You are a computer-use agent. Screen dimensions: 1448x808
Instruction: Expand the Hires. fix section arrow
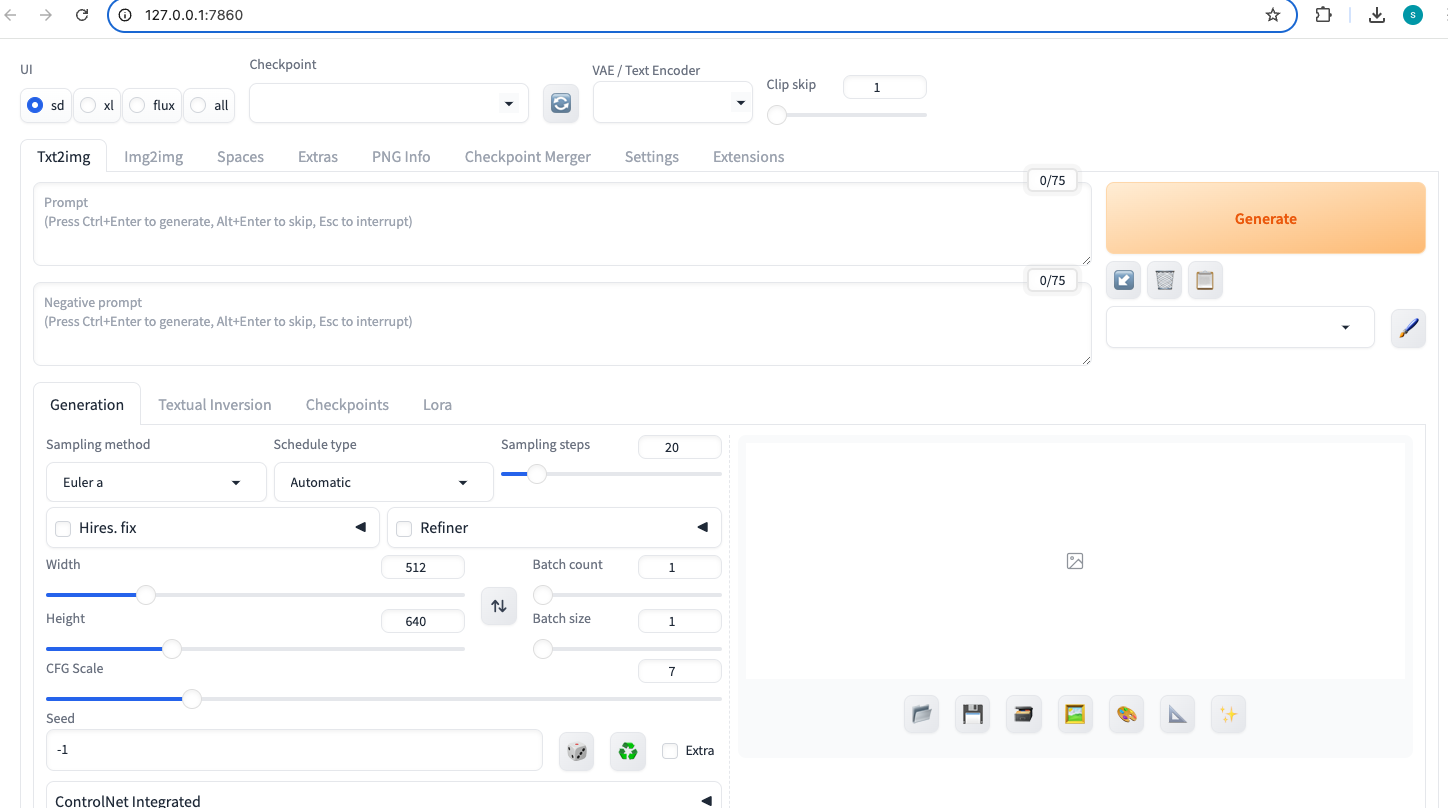pos(360,527)
